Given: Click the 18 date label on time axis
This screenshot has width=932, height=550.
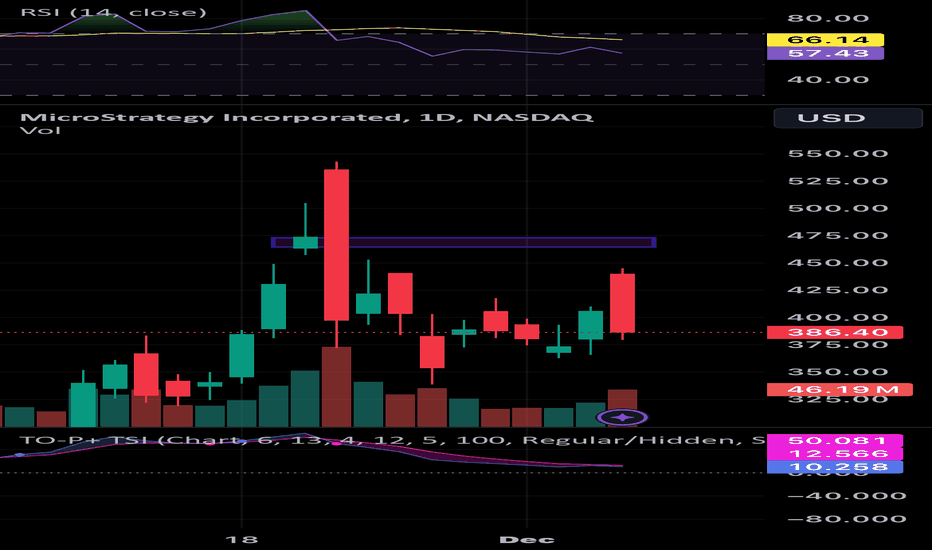Looking at the screenshot, I should (x=242, y=539).
